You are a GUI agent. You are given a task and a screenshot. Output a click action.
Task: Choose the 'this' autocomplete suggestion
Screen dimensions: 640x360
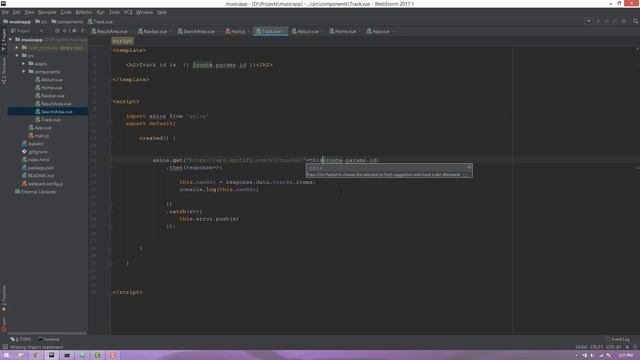(389, 168)
